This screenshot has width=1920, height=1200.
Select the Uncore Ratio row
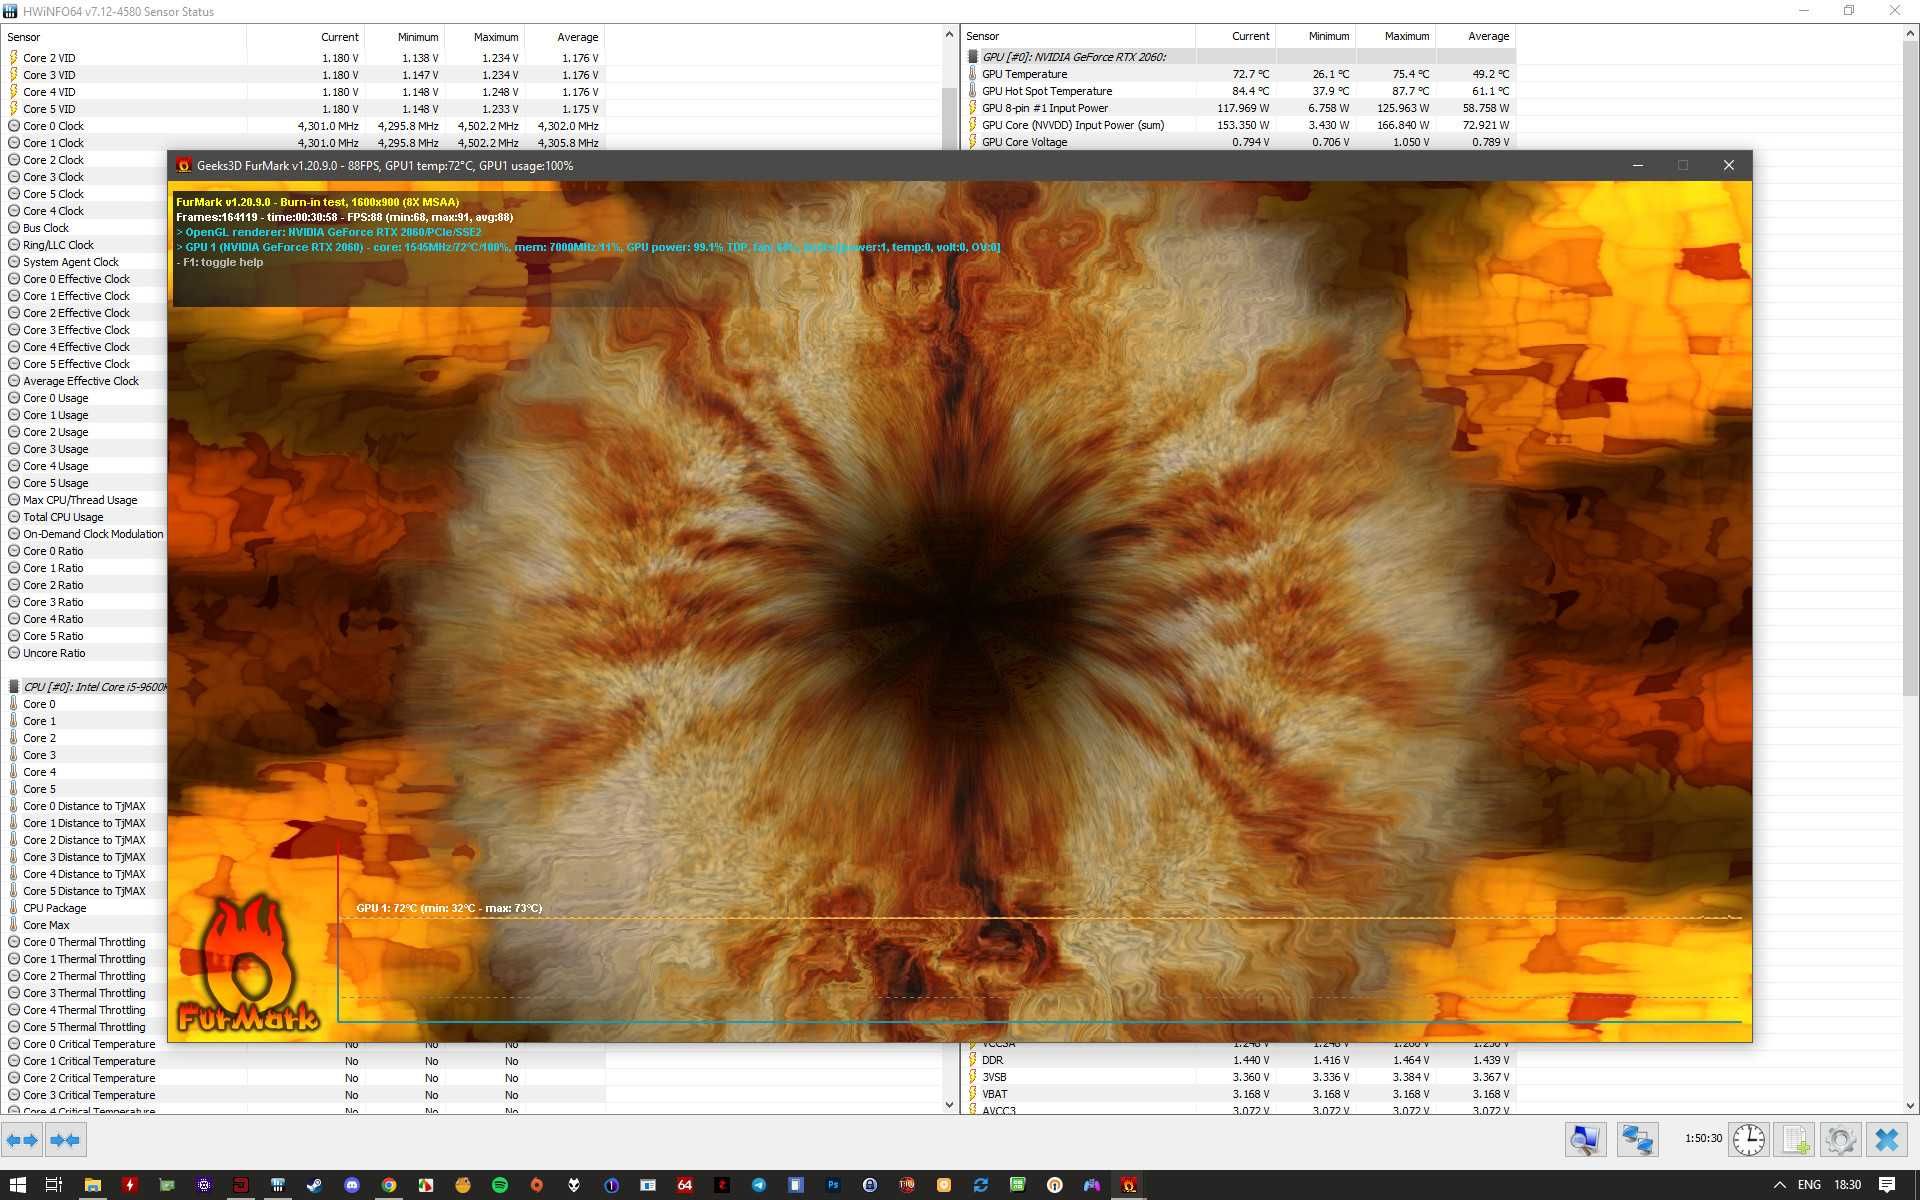tap(85, 653)
